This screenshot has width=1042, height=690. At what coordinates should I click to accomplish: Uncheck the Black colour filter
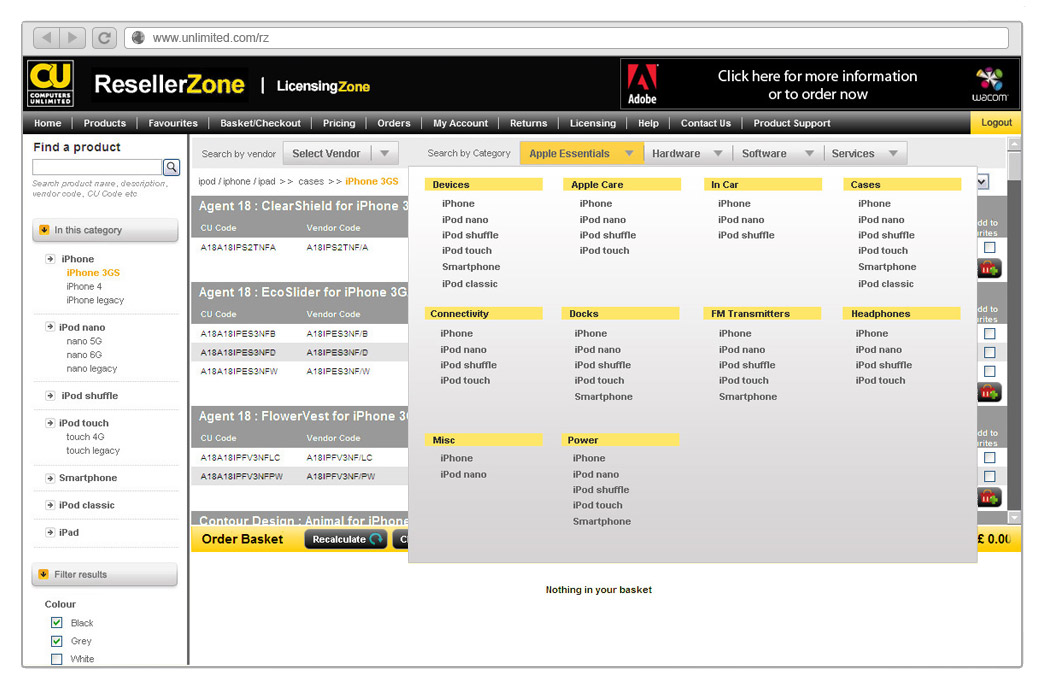[x=56, y=623]
